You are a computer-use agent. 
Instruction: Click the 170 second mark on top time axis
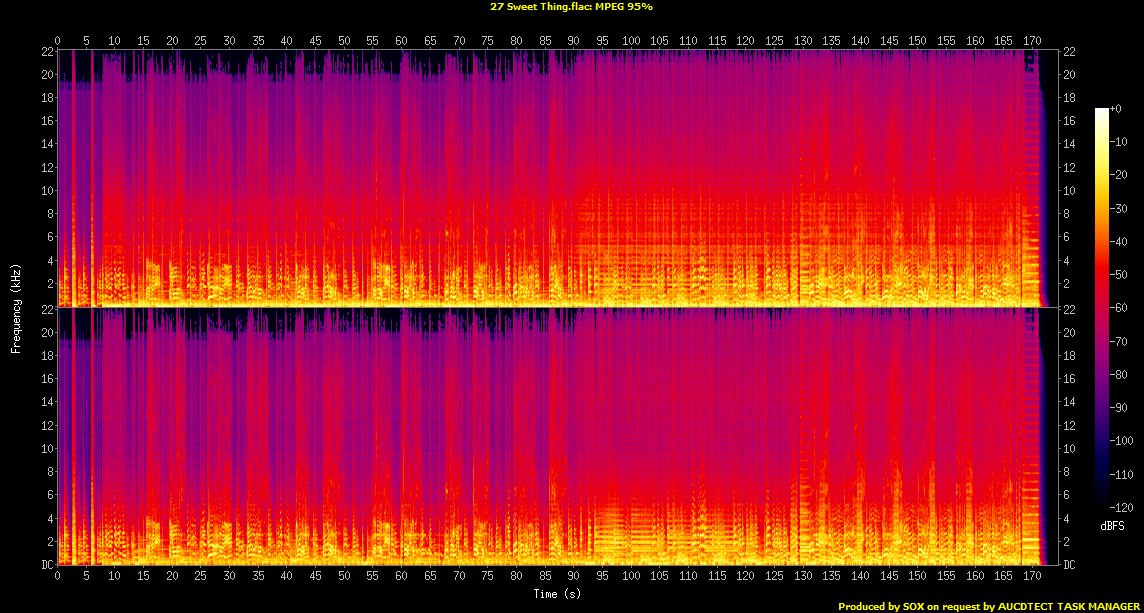(1031, 41)
